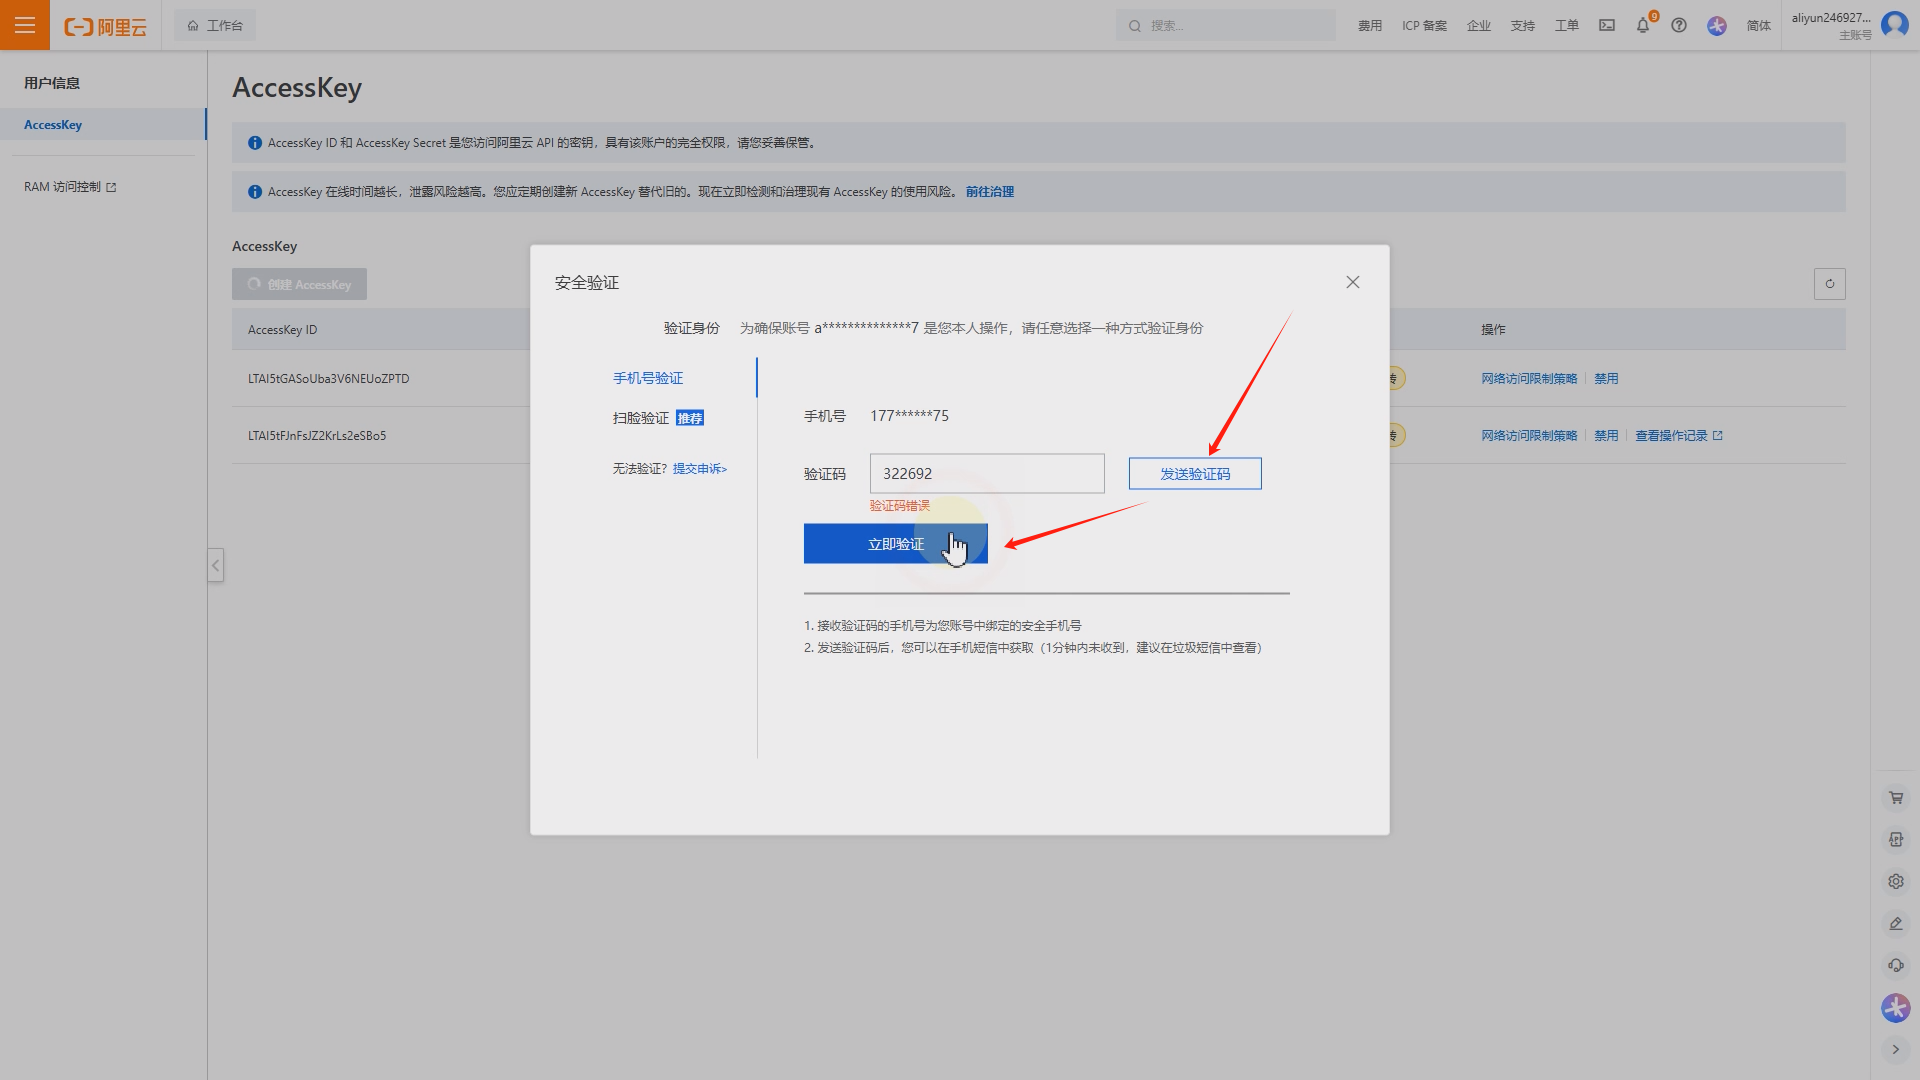The image size is (1920, 1080).
Task: Select the 手机号验证 tab
Action: point(648,378)
